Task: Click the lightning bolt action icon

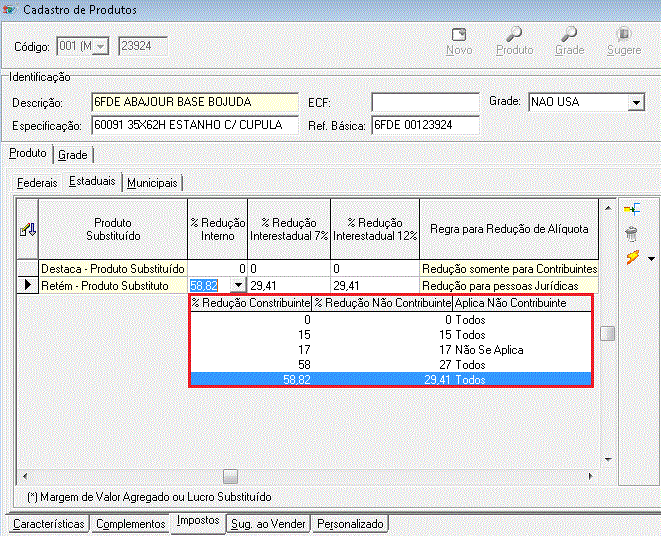Action: (633, 257)
